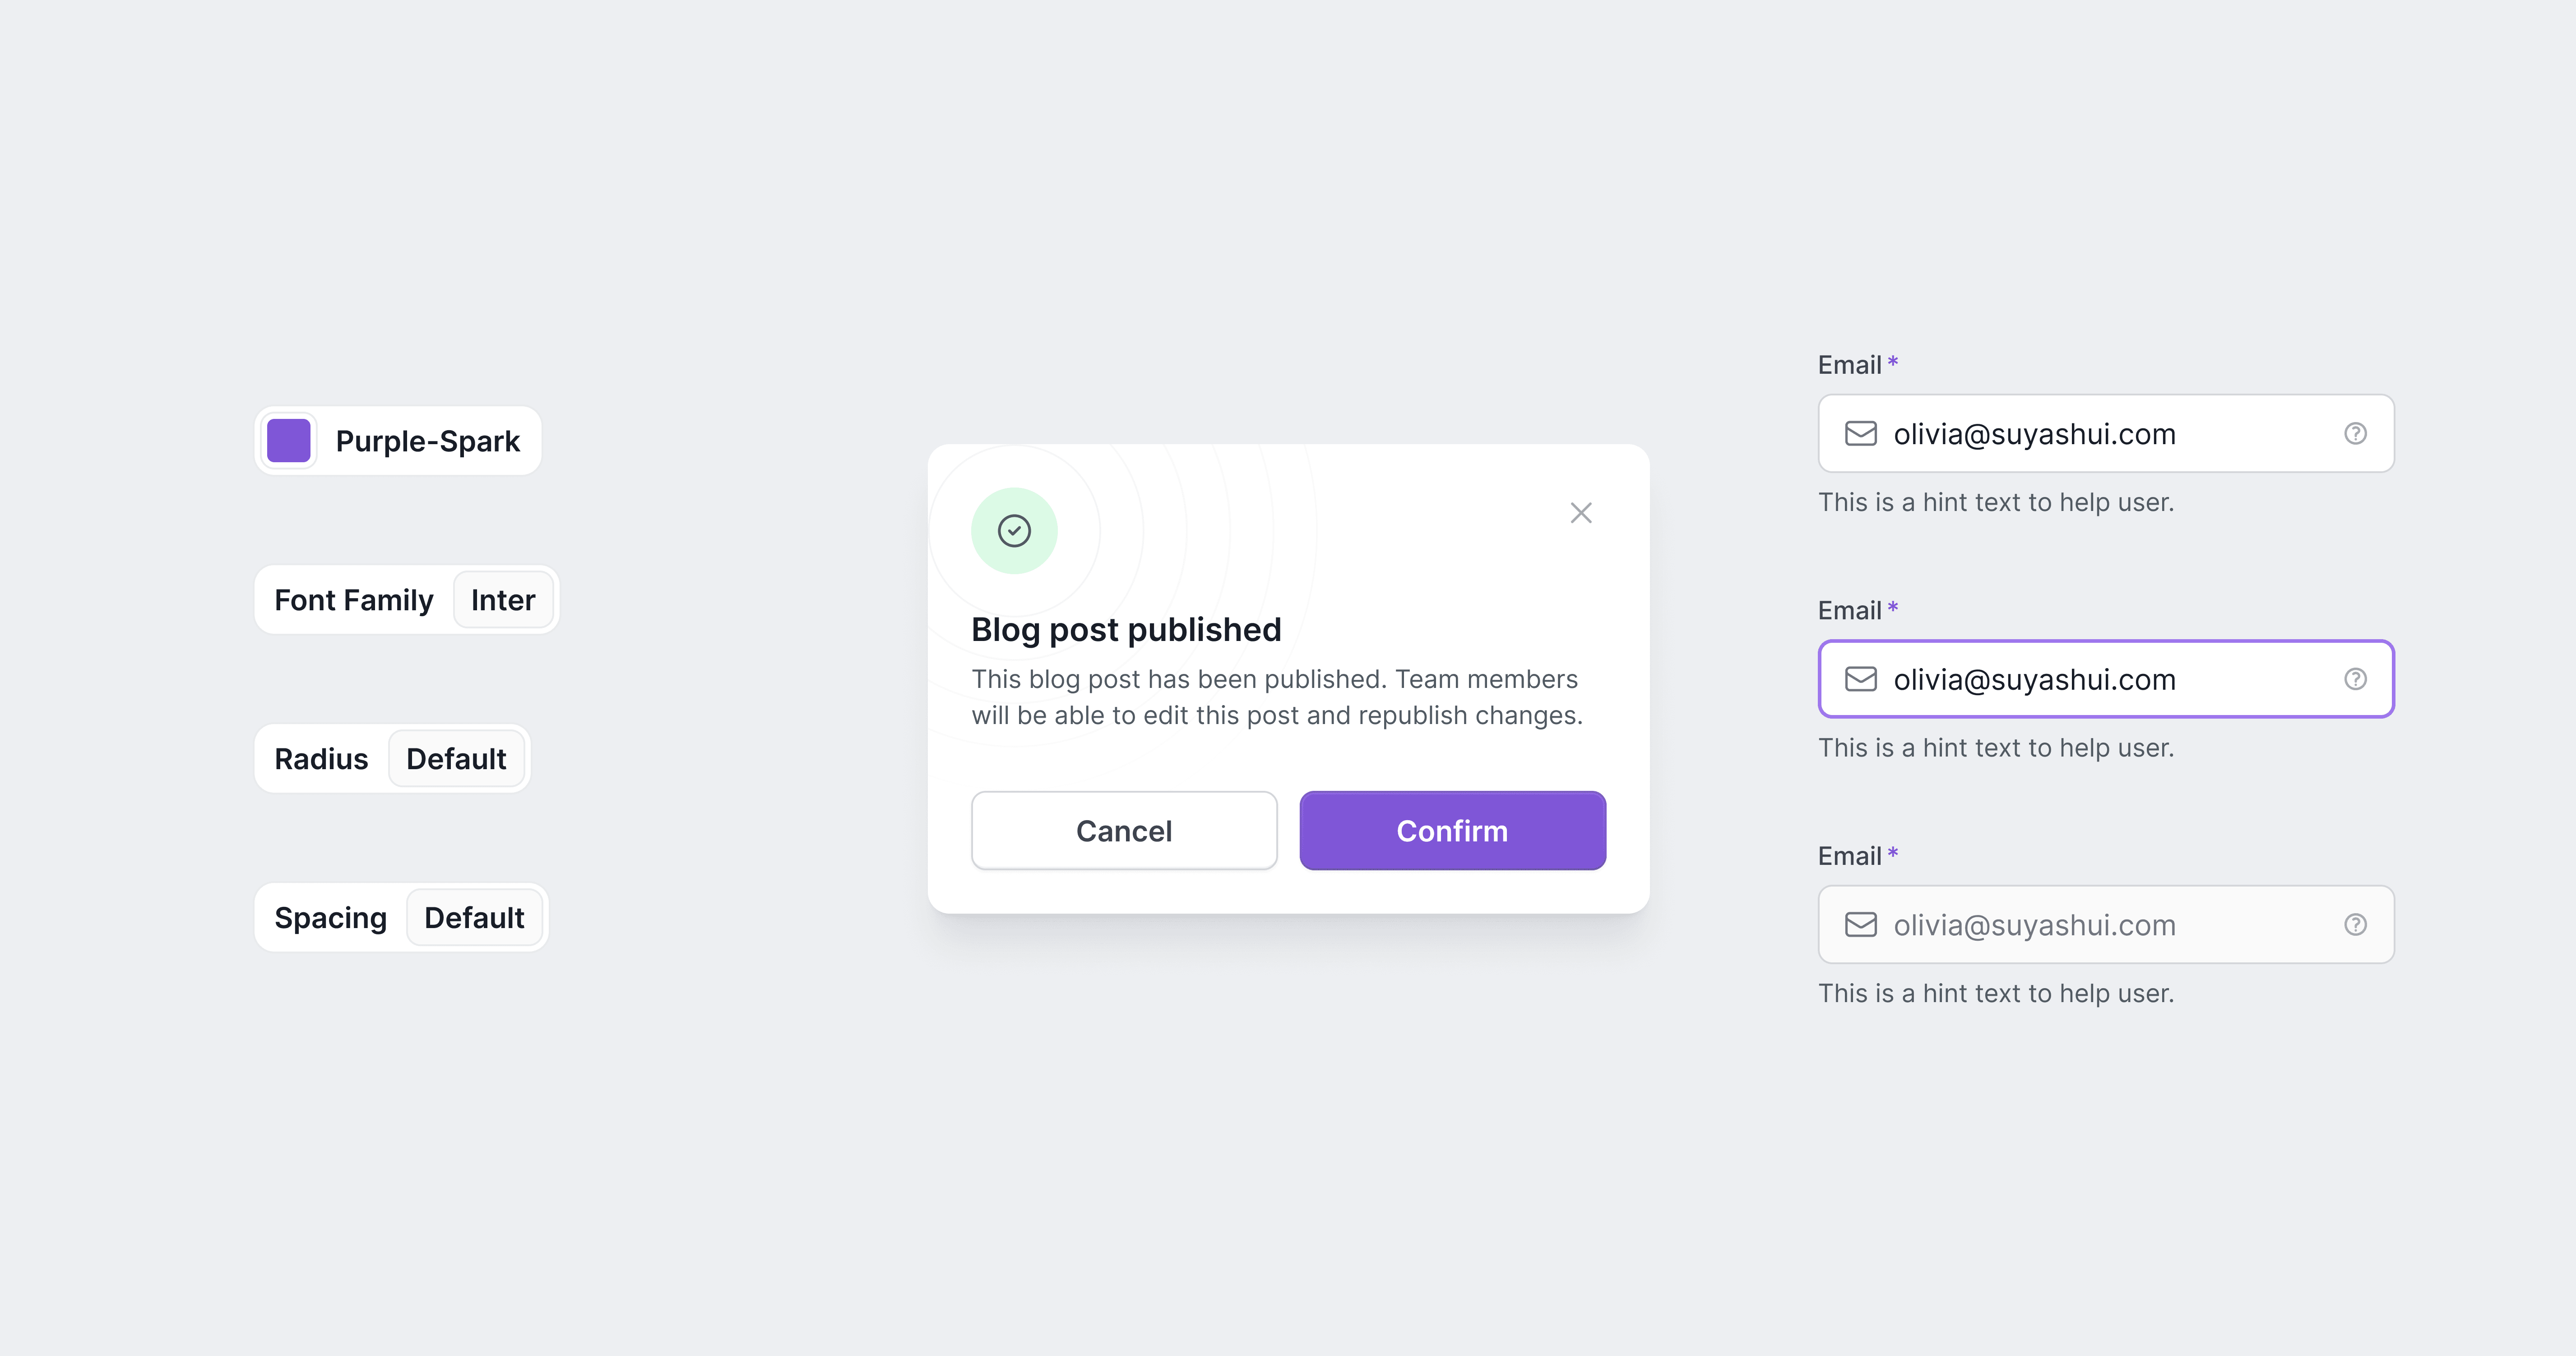Click the Font Family label
The width and height of the screenshot is (2576, 1356).
pos(354,600)
